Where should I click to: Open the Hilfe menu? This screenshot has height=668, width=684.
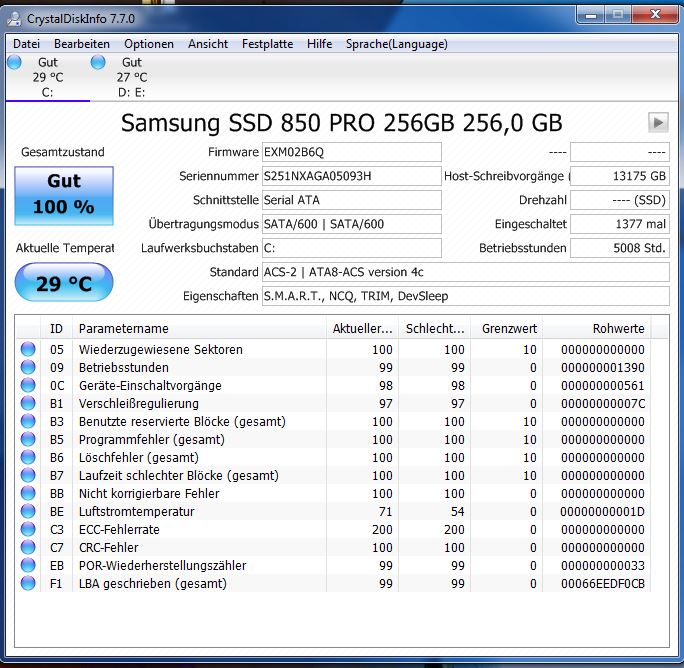(x=319, y=44)
